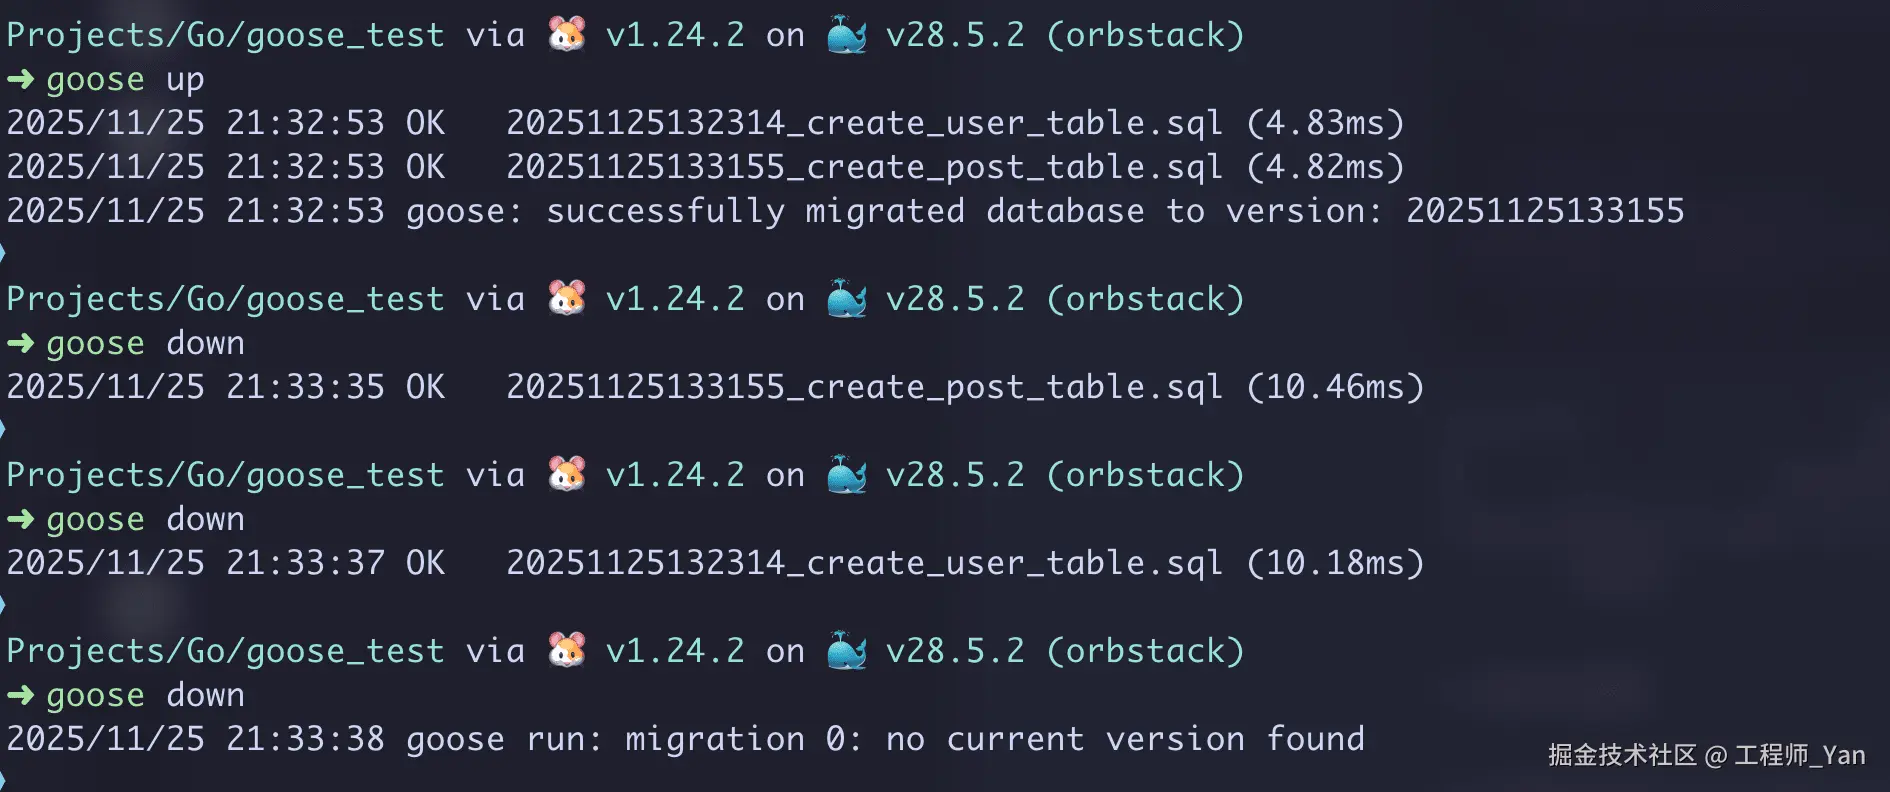The height and width of the screenshot is (792, 1890).
Task: Click the green arrow before 'goose up'
Action: [x=20, y=79]
